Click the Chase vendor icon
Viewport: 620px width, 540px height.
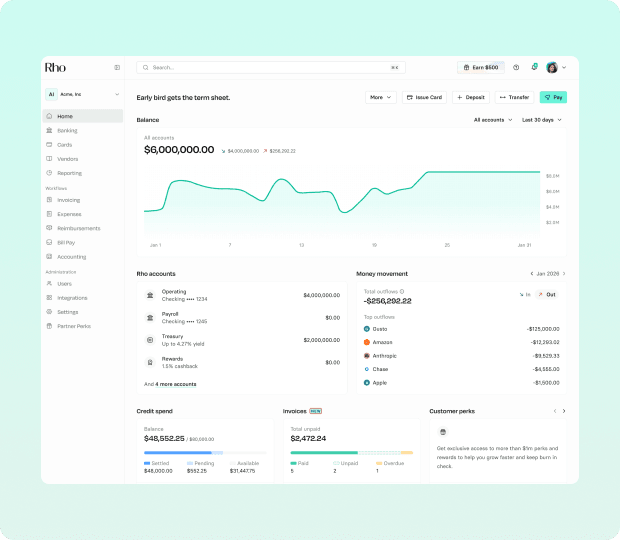[367, 369]
